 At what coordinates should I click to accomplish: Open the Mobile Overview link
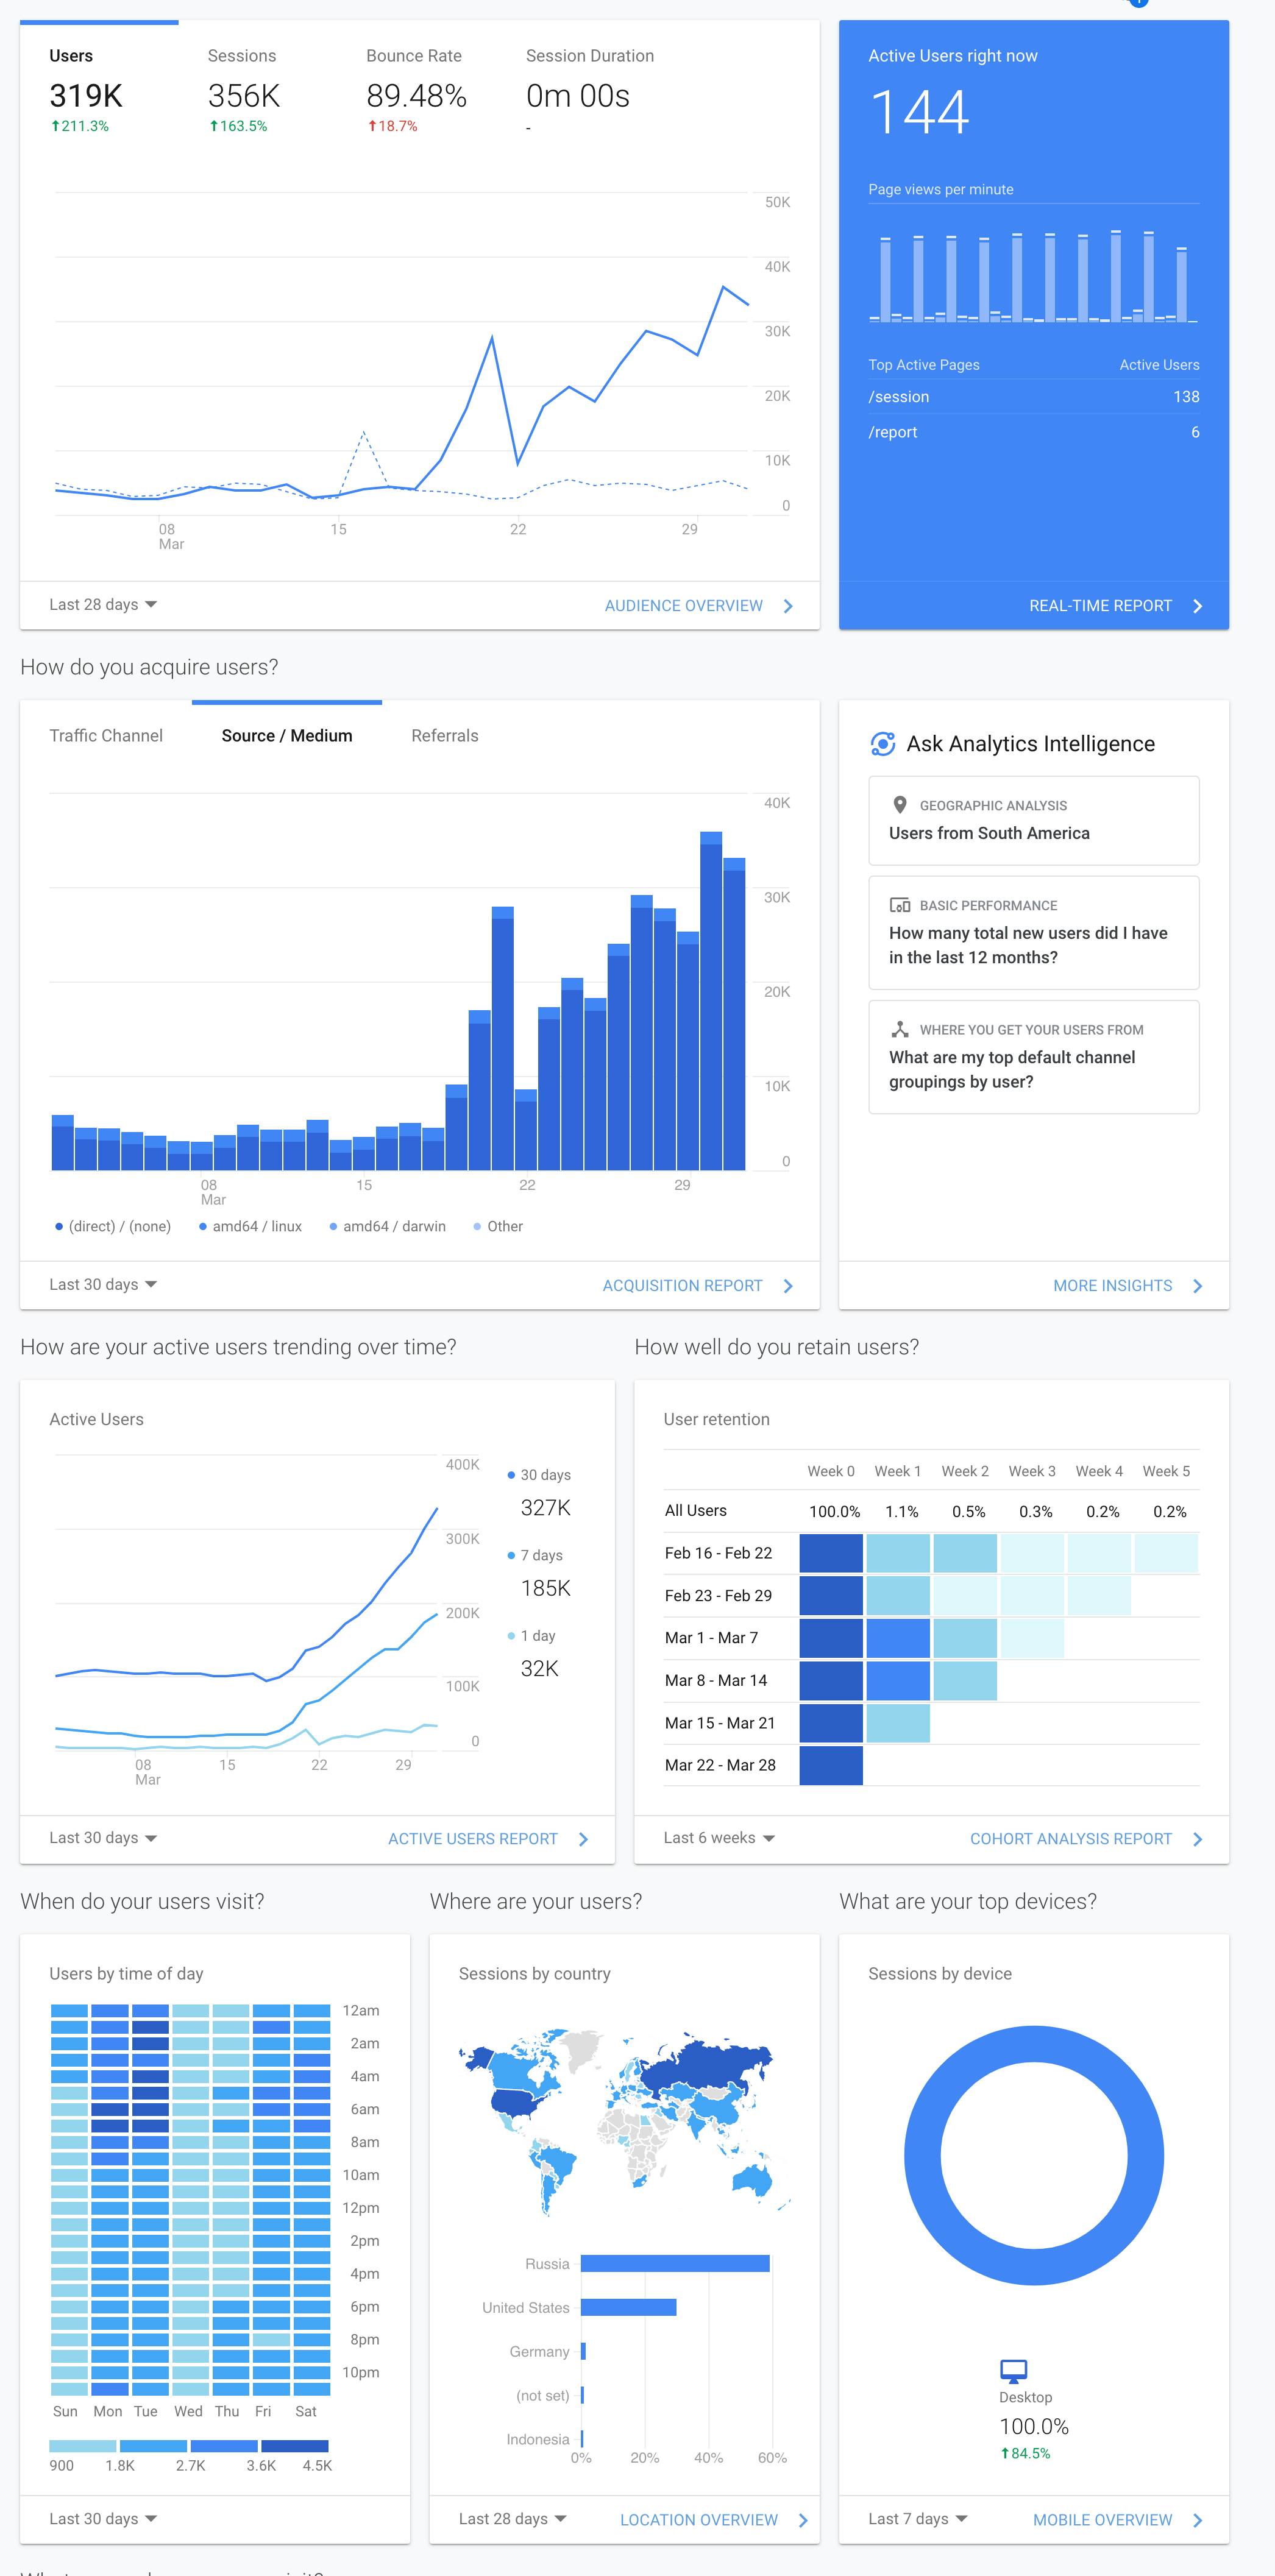[x=1102, y=2520]
